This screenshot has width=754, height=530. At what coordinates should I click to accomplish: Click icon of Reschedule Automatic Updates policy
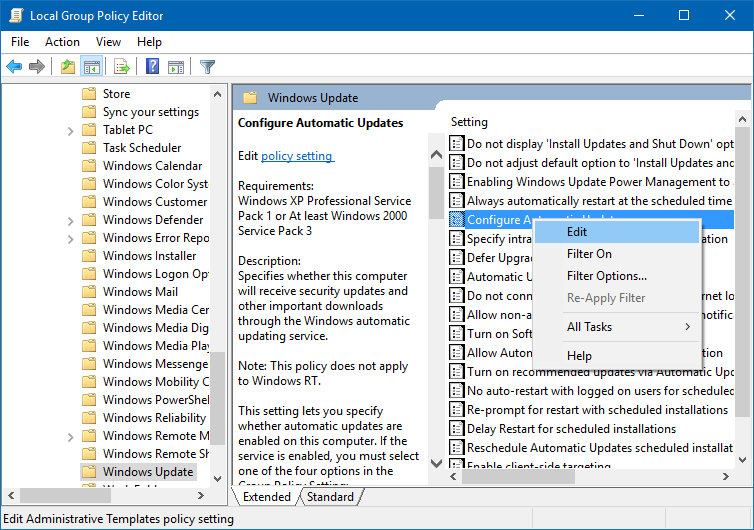click(456, 447)
